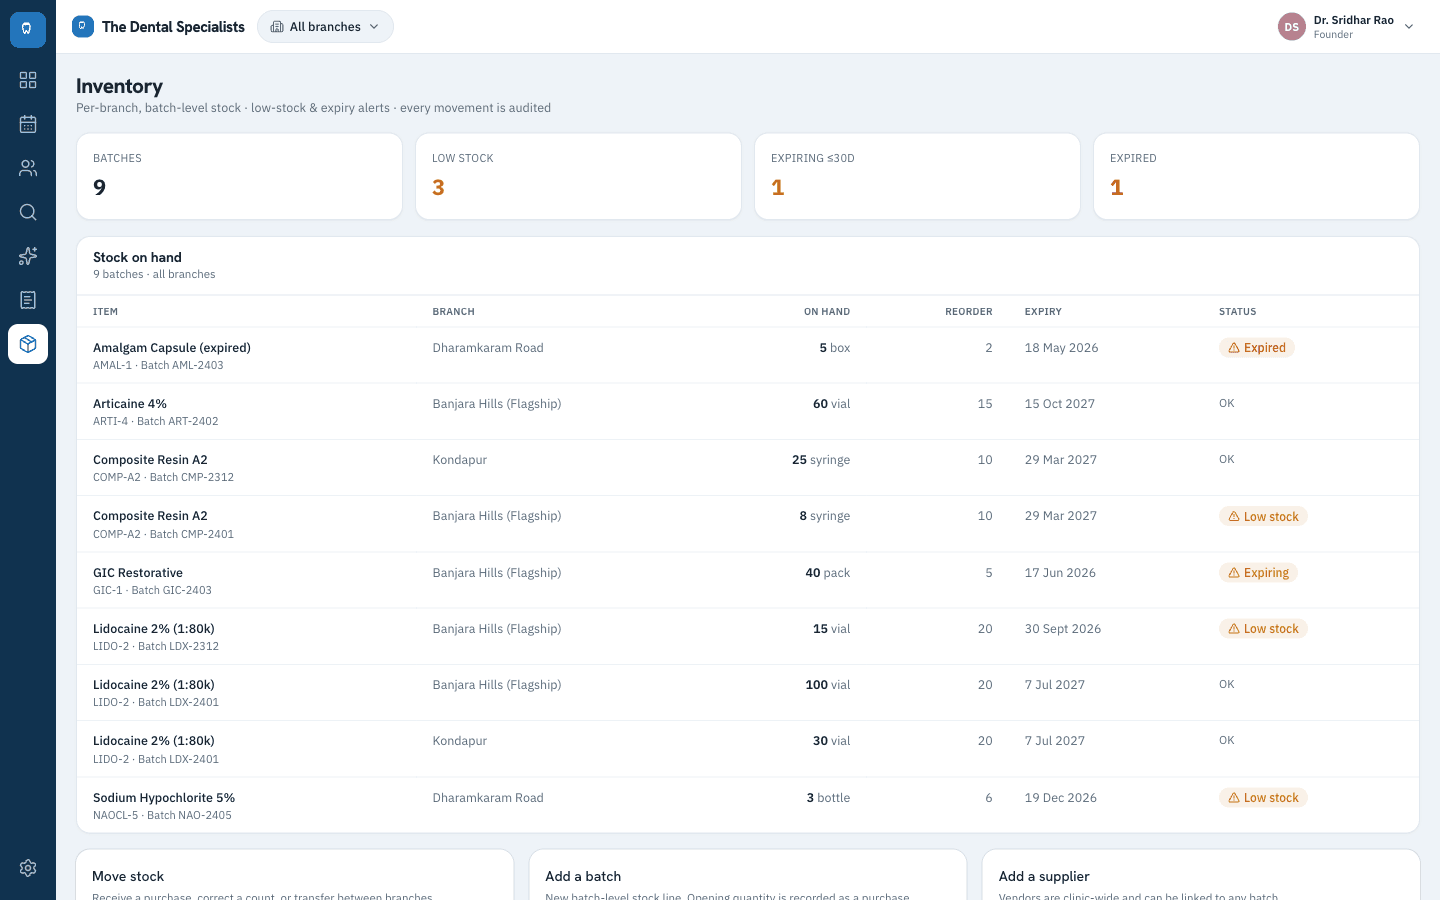This screenshot has width=1440, height=900.
Task: Click the Low Stock summary card
Action: (x=578, y=176)
